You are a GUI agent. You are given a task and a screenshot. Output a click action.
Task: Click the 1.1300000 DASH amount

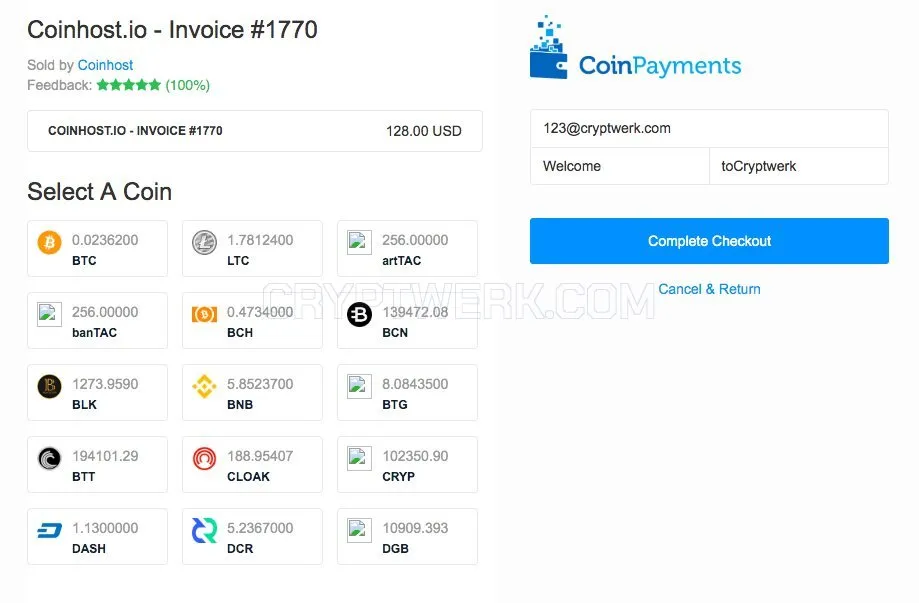coord(105,528)
